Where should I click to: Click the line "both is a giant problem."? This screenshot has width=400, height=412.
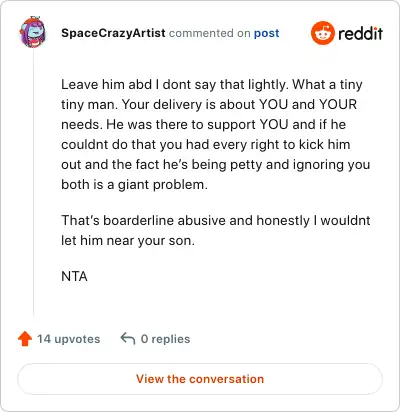click(134, 184)
